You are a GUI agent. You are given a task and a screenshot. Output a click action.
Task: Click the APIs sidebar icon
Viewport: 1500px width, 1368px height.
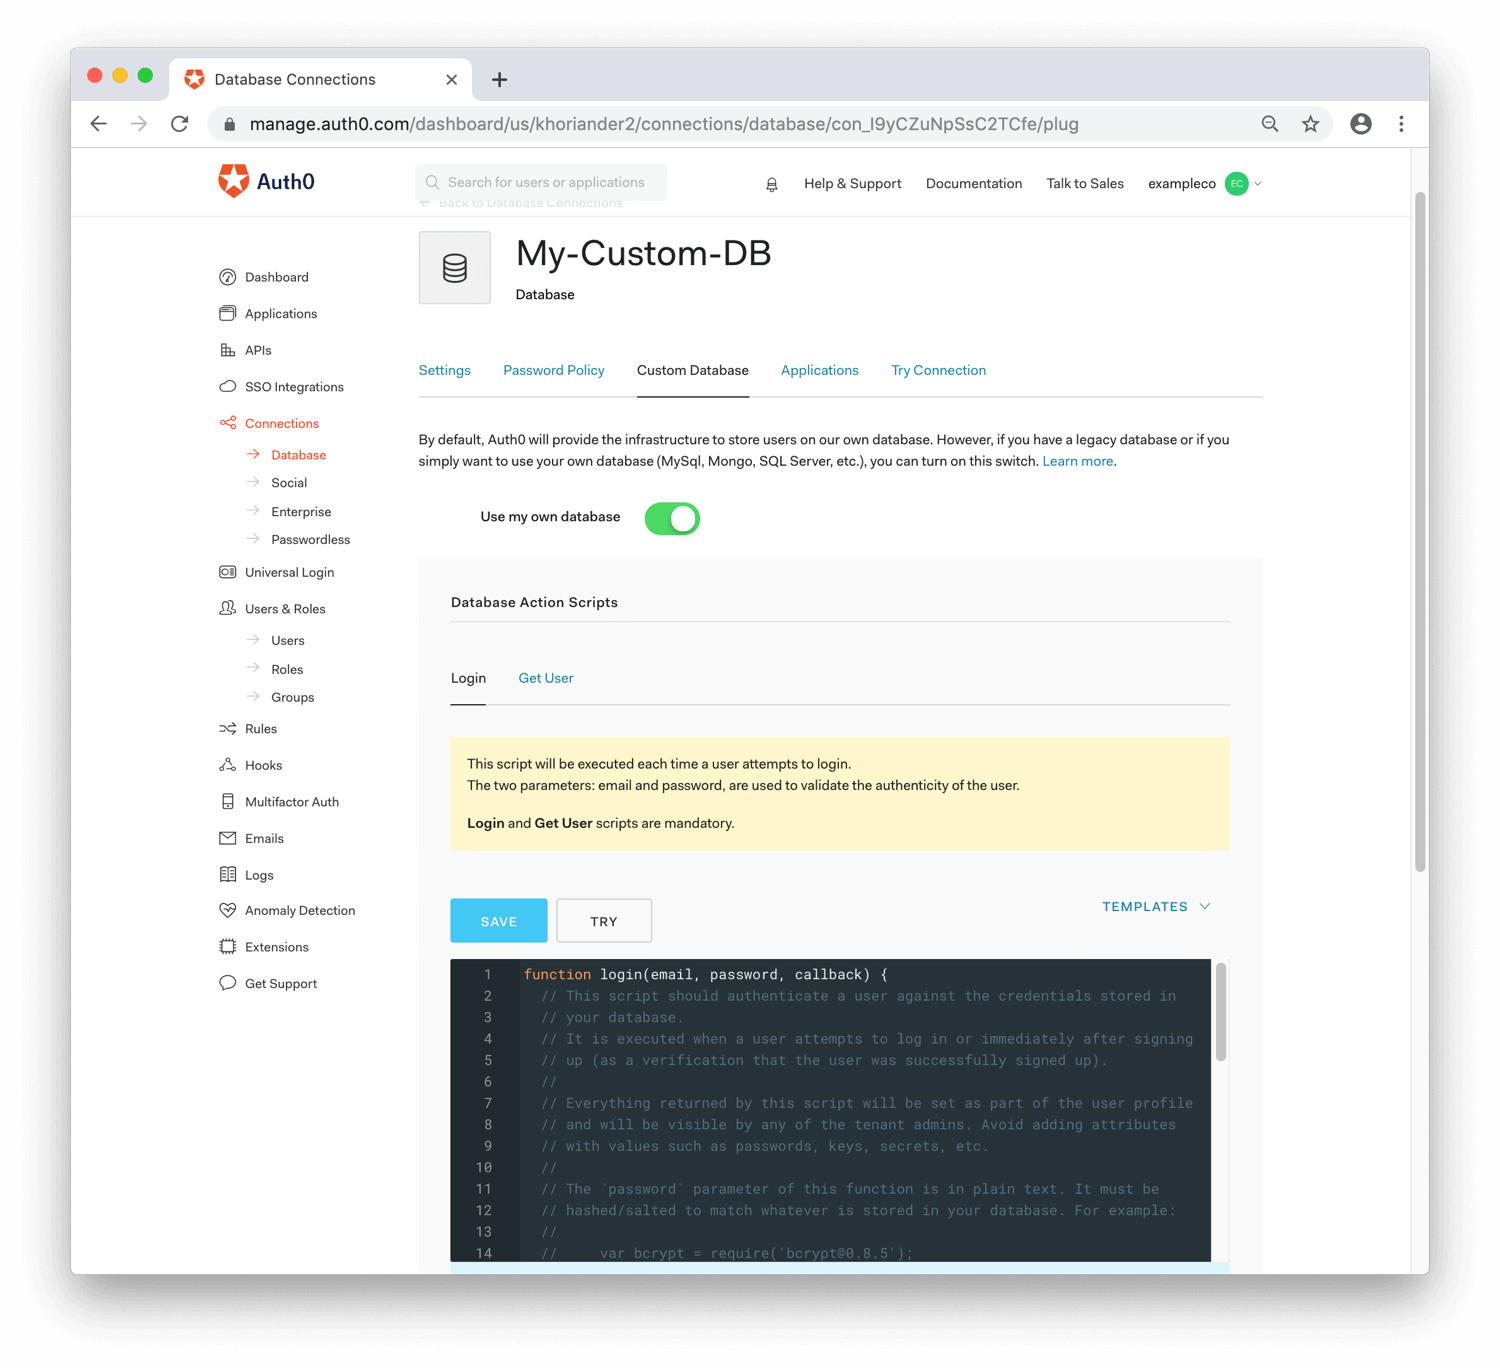[228, 350]
